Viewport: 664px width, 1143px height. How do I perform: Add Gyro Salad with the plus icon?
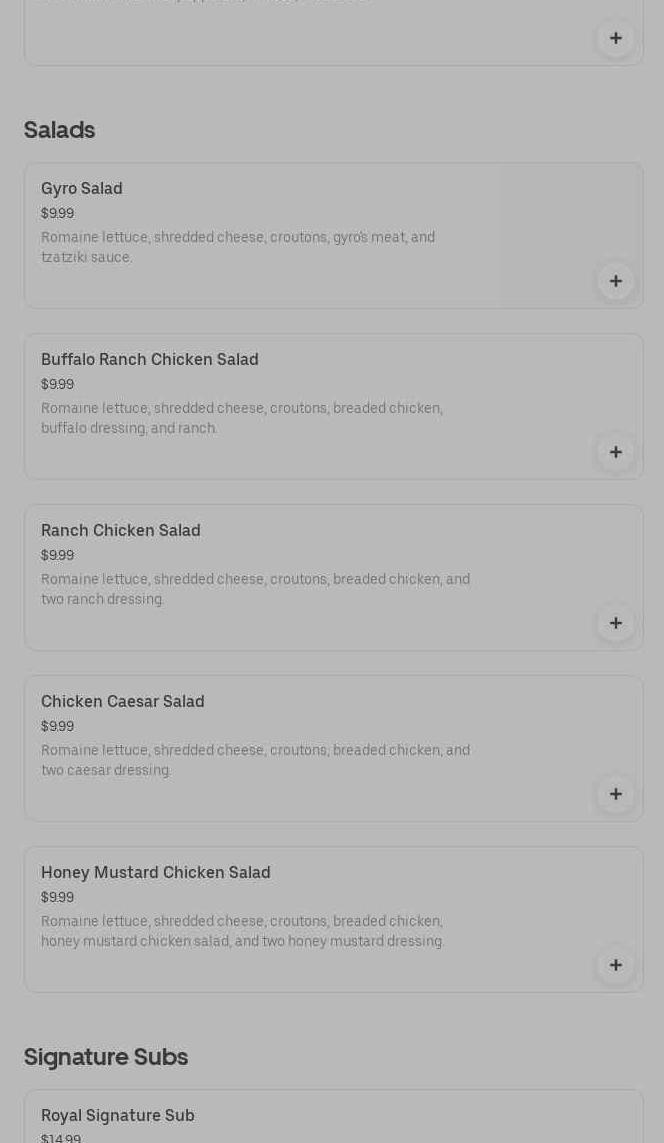coord(616,281)
